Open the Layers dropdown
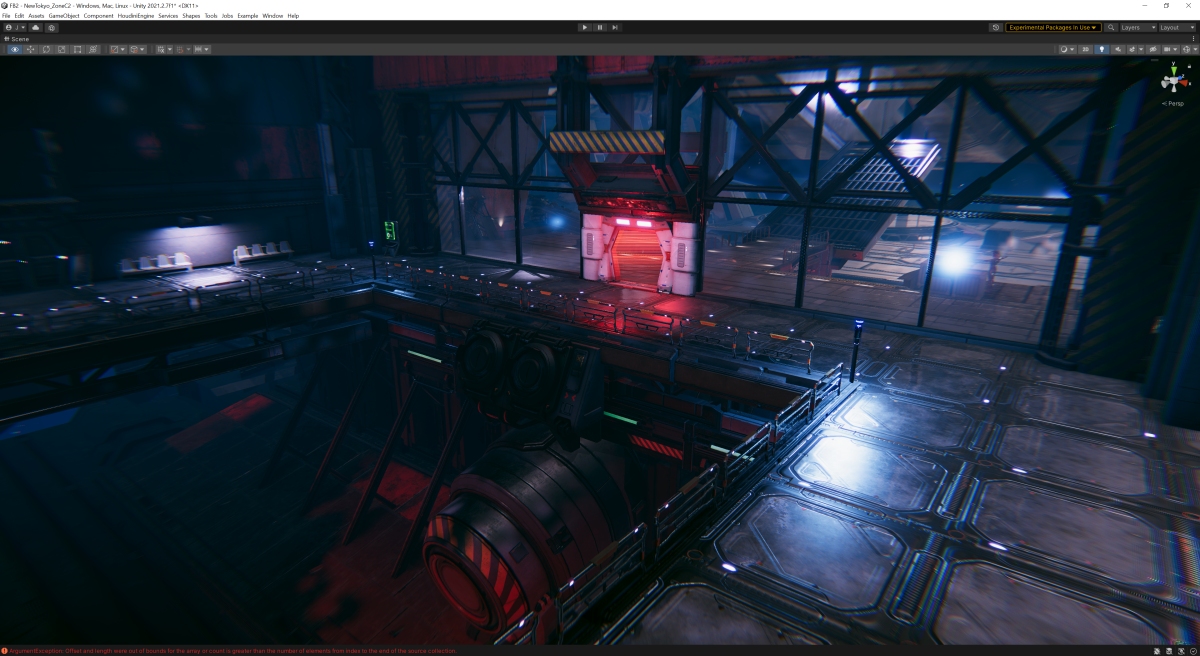Image resolution: width=1200 pixels, height=656 pixels. [1138, 28]
